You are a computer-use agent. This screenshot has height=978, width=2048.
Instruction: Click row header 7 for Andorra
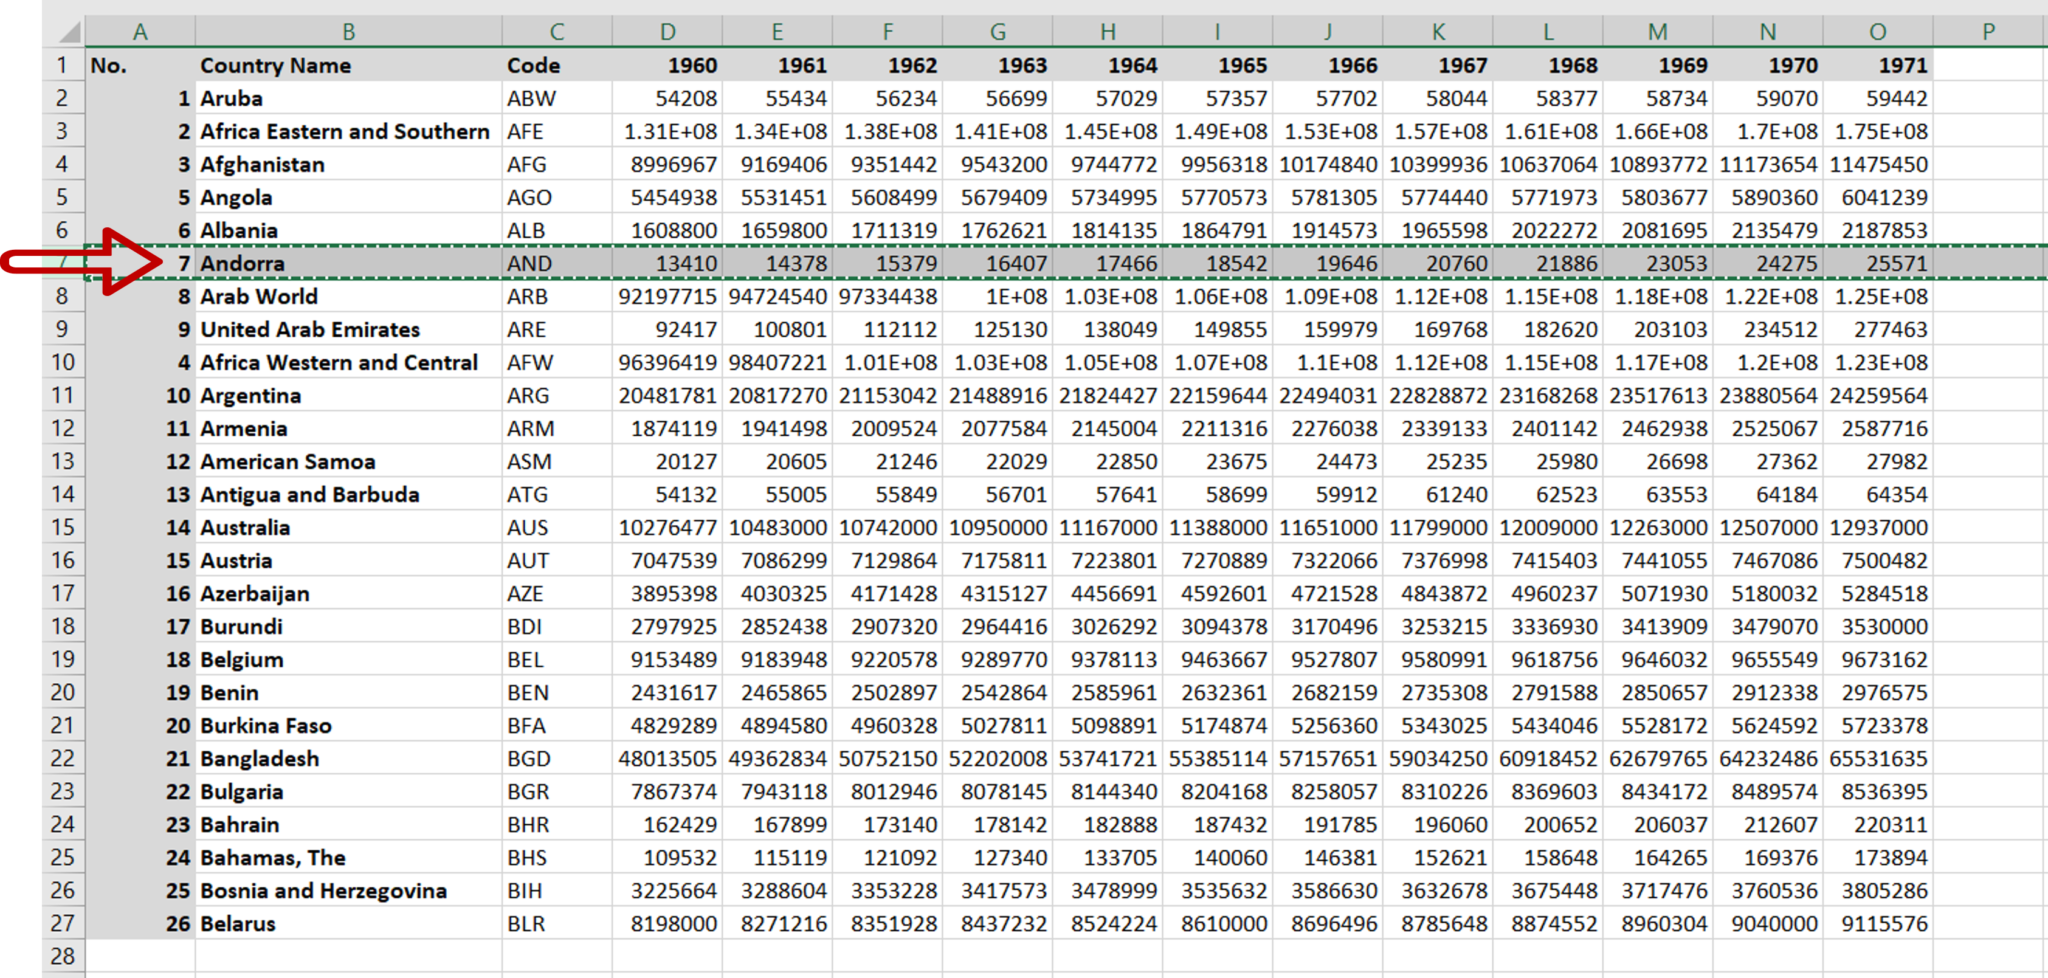[64, 263]
